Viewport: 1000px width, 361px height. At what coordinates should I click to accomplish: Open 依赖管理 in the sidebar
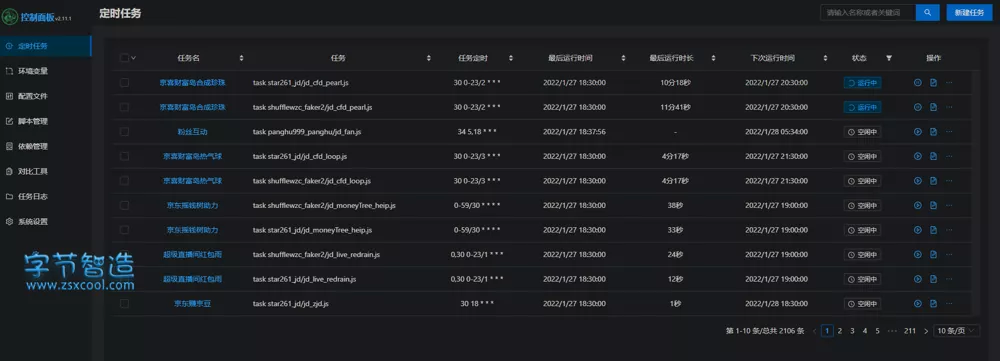pos(45,146)
